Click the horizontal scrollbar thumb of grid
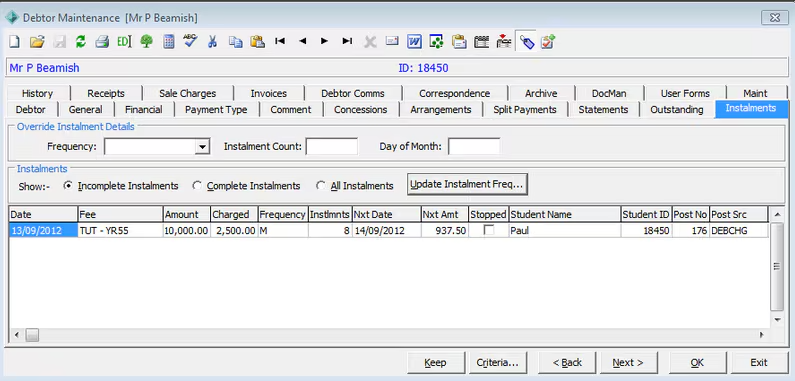Viewport: 795px width, 381px height. click(x=32, y=335)
